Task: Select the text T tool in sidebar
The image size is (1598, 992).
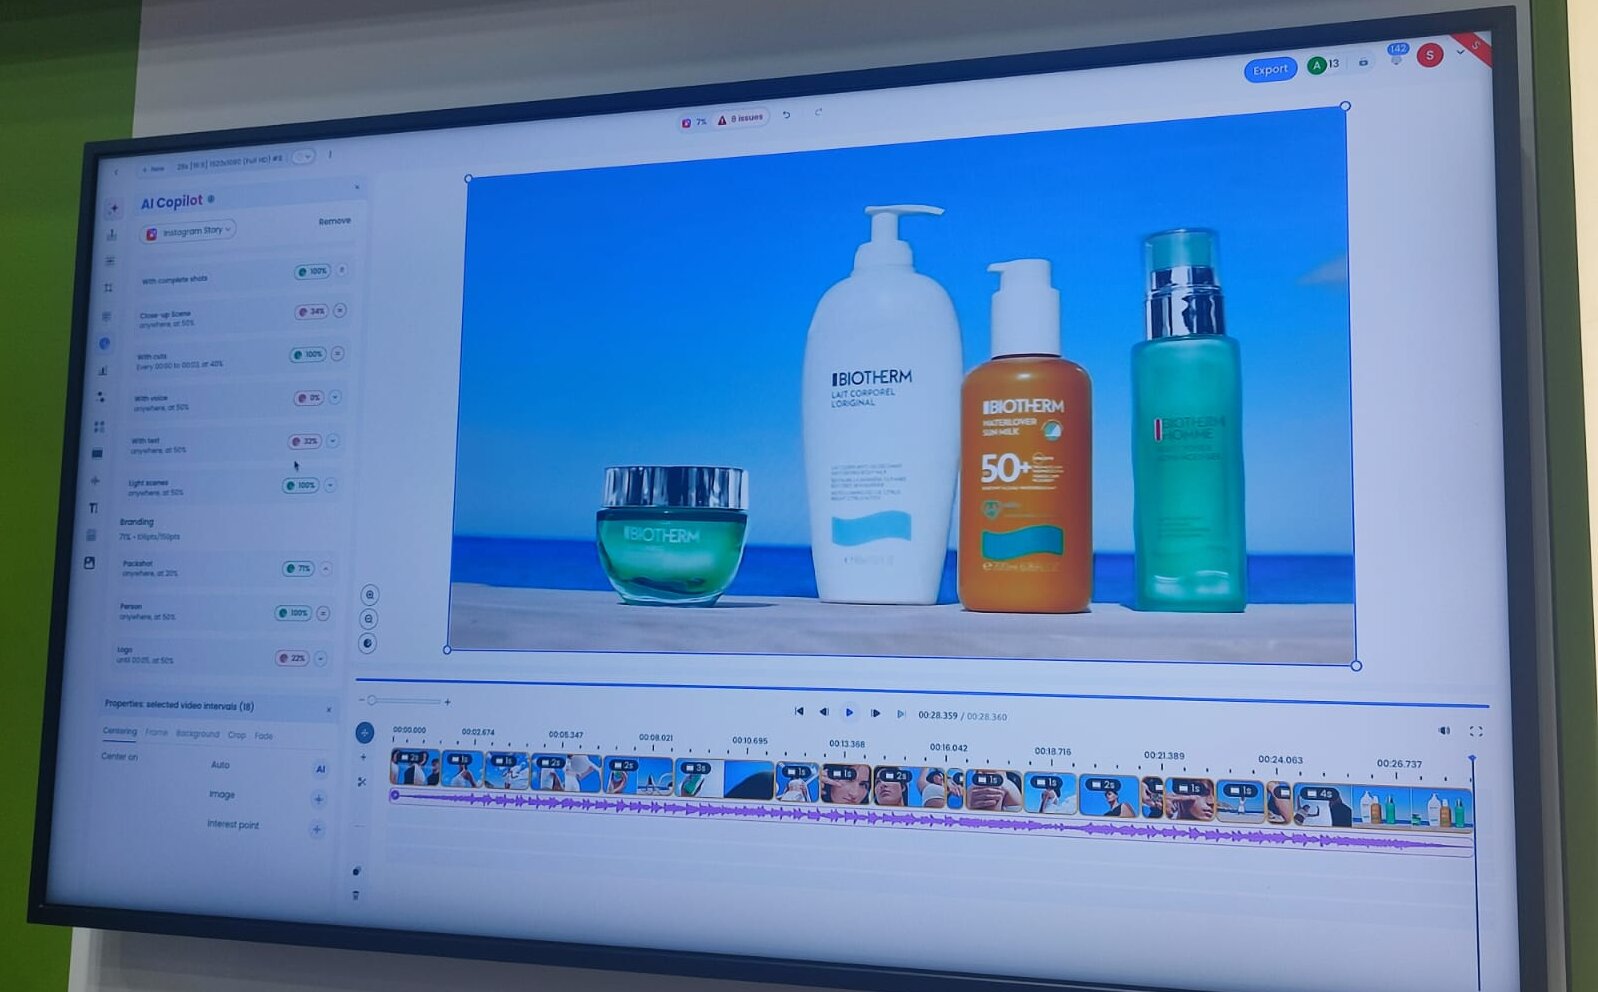Action: [94, 508]
